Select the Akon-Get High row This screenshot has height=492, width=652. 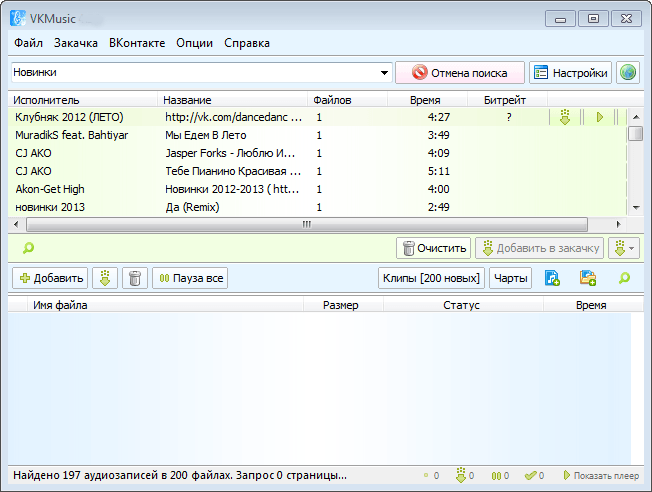click(x=317, y=189)
